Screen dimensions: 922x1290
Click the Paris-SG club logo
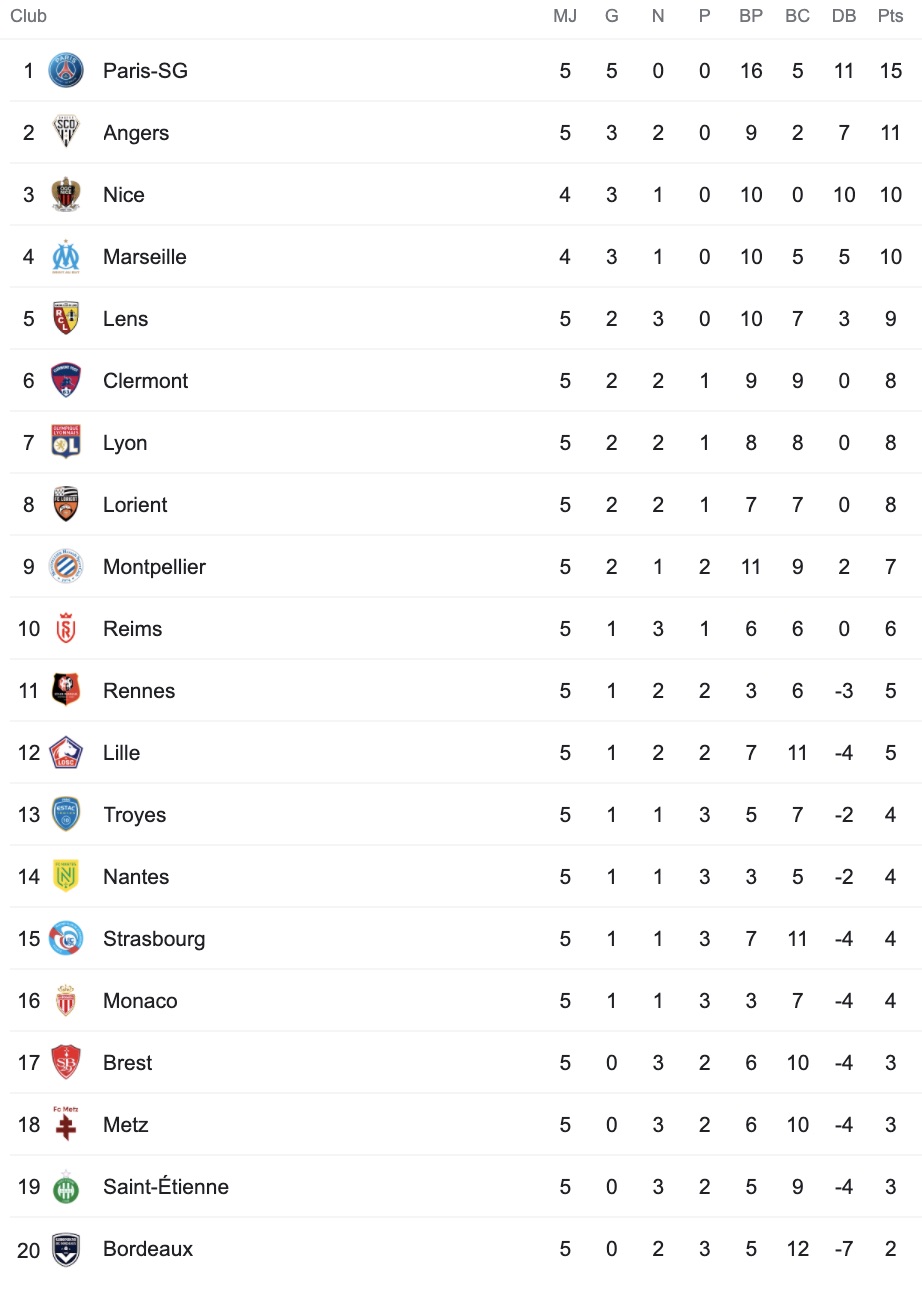pos(66,71)
